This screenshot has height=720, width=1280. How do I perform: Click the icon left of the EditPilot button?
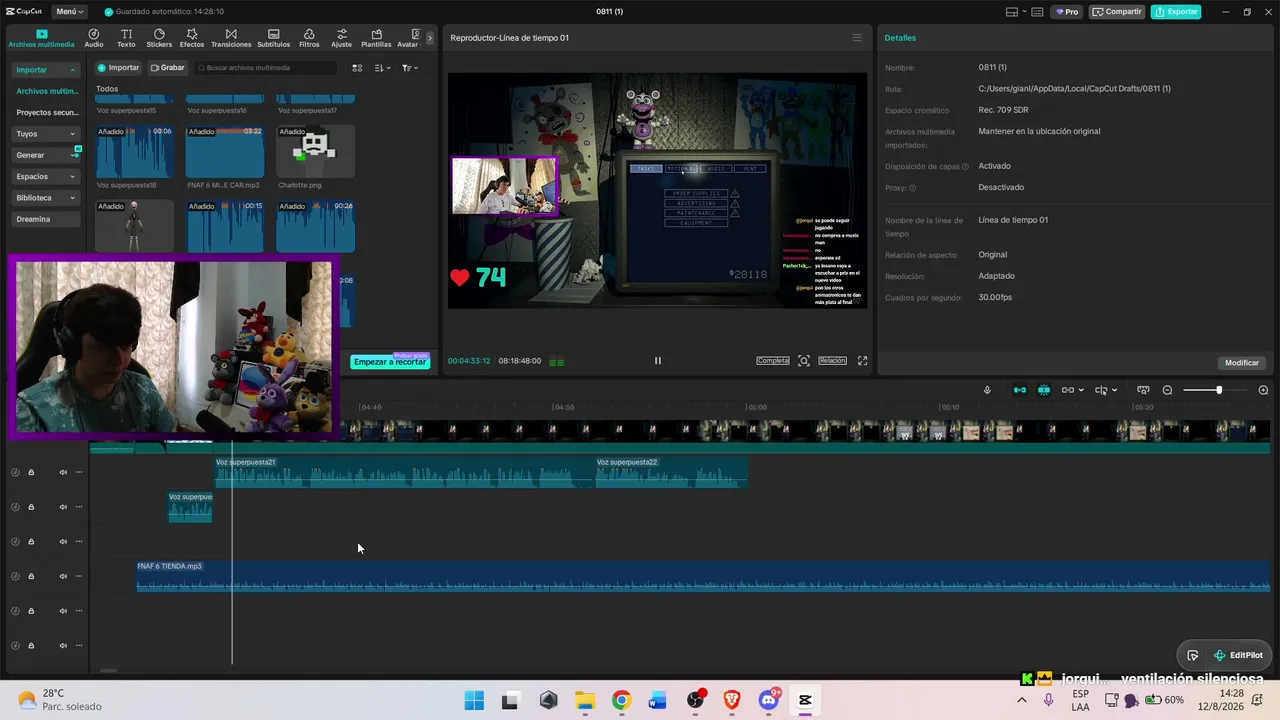pos(1193,655)
